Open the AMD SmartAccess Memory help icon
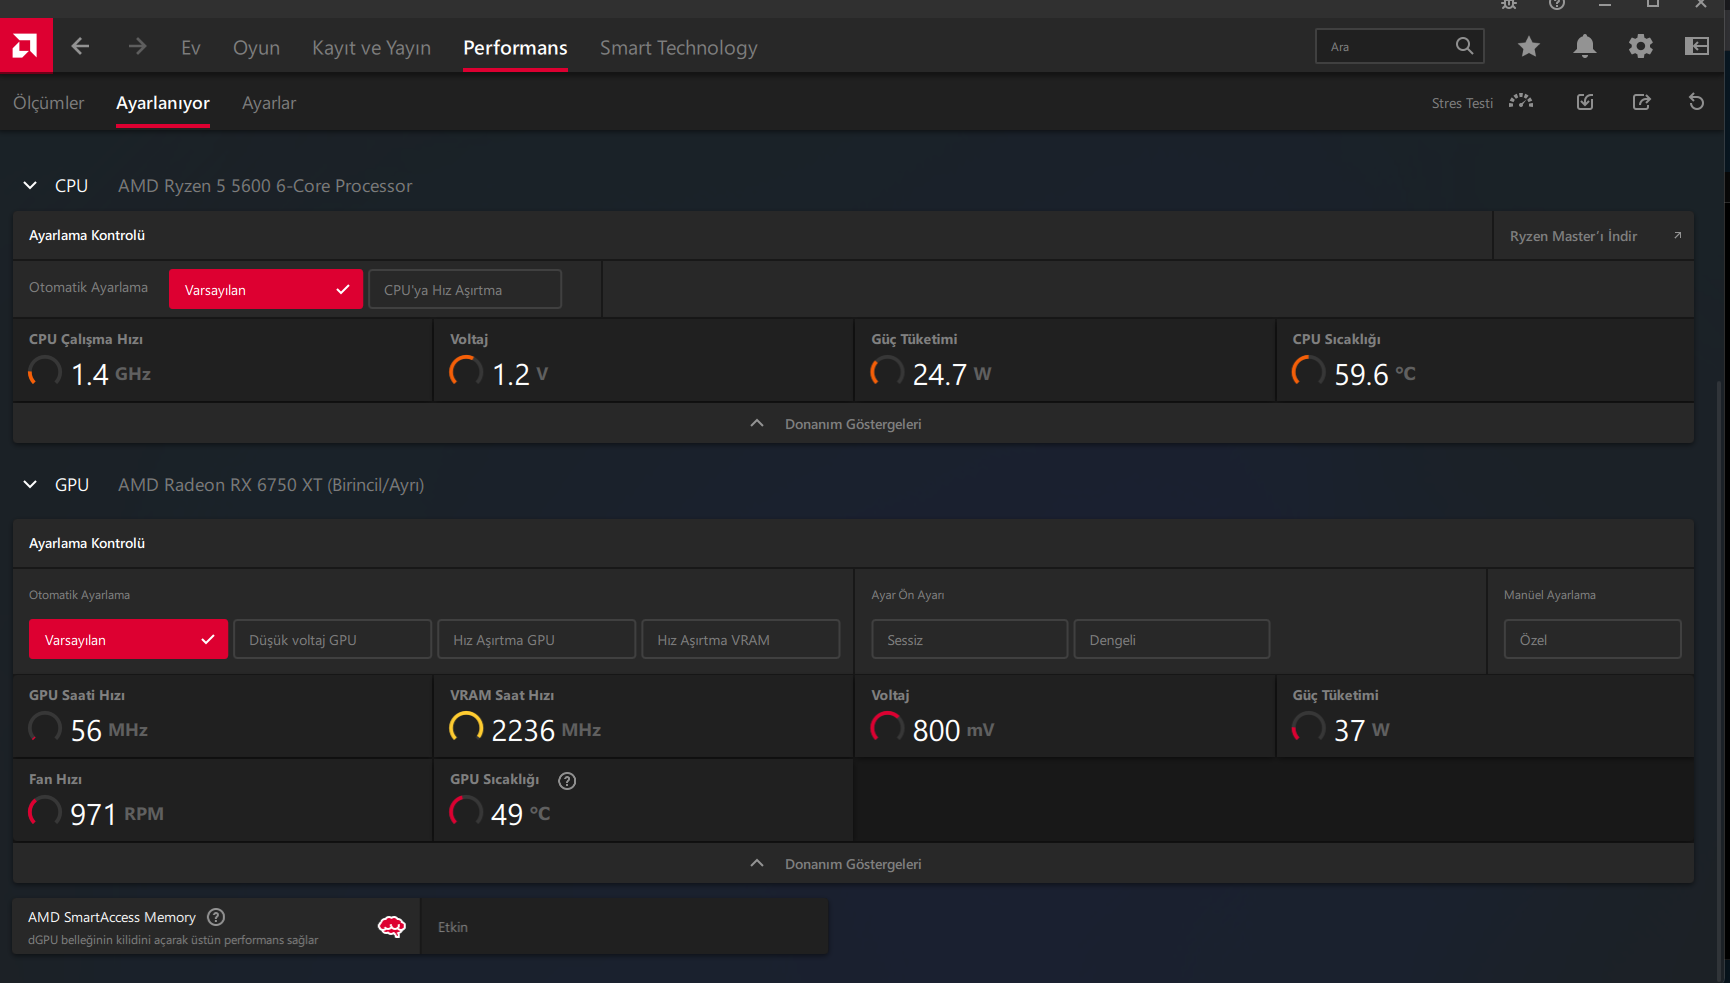Image resolution: width=1730 pixels, height=983 pixels. [x=216, y=917]
